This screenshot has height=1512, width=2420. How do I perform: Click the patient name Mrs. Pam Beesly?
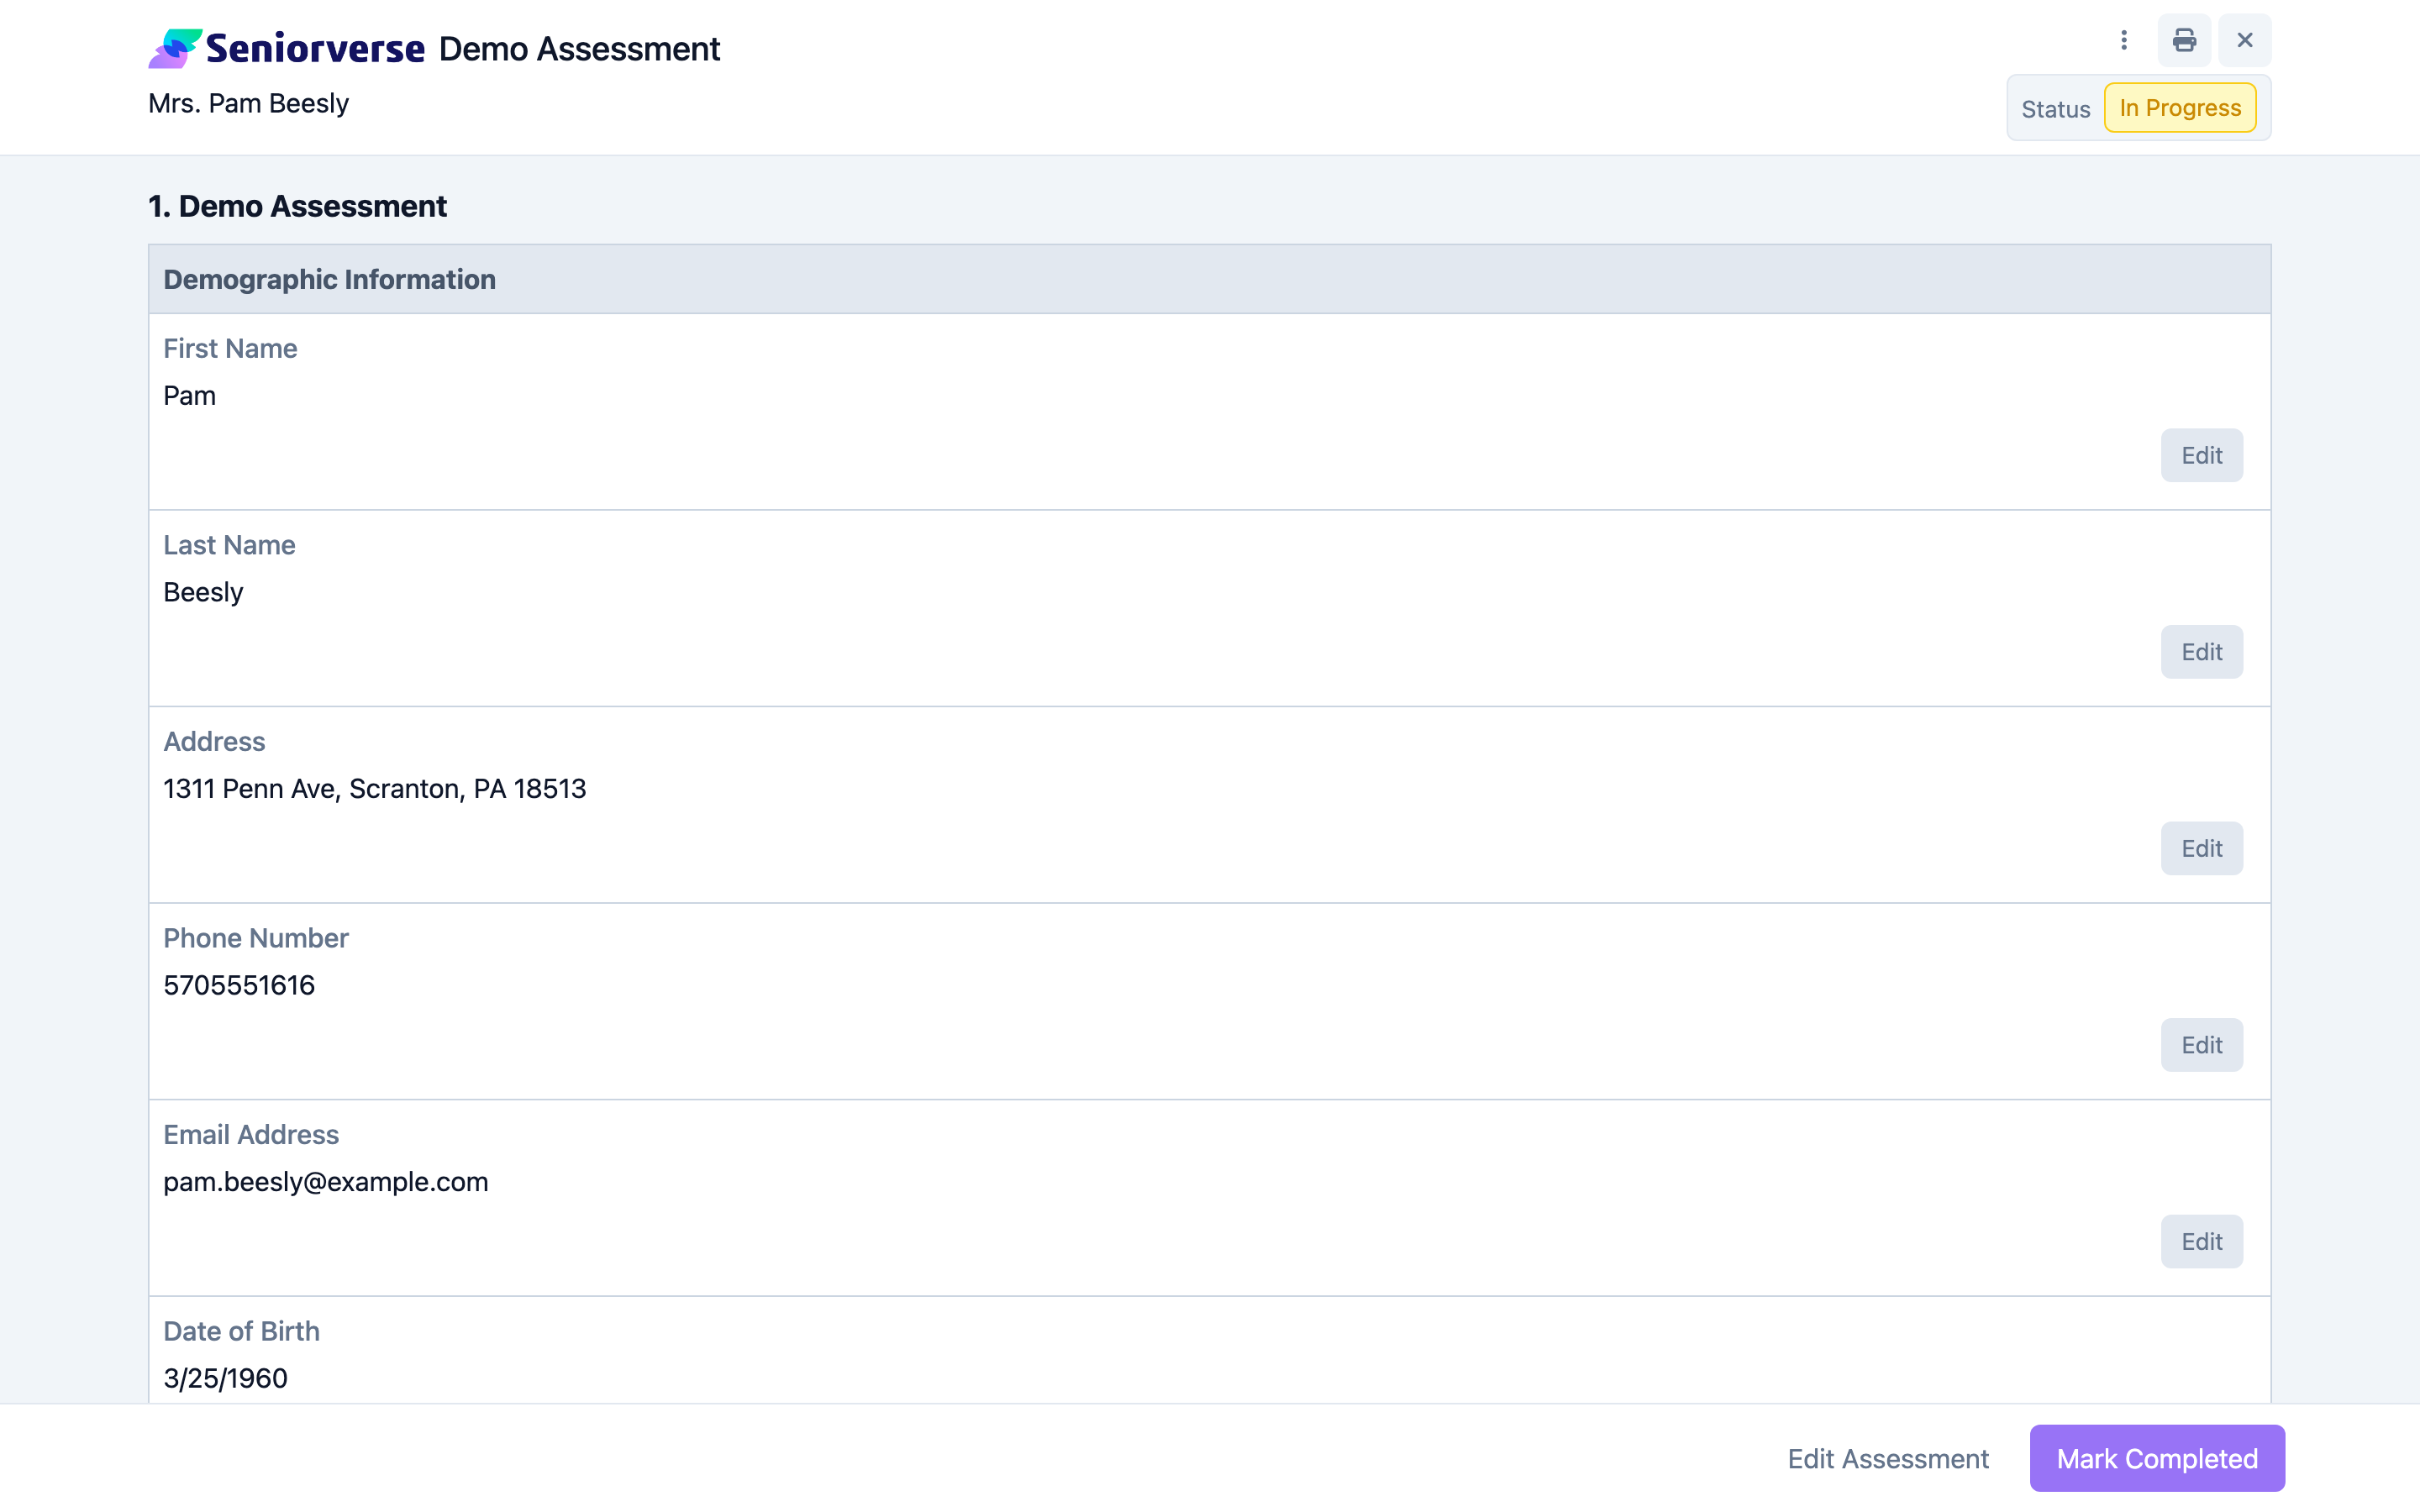pos(248,103)
